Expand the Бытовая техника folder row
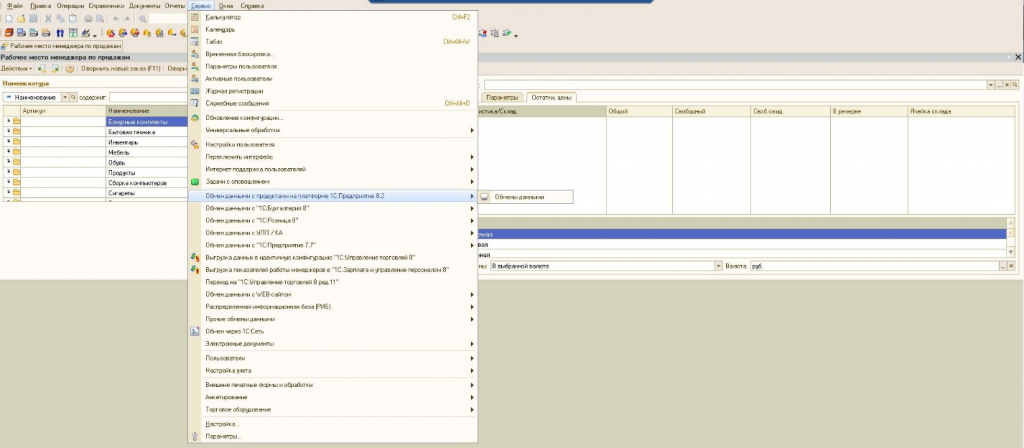This screenshot has height=448, width=1024. (x=8, y=132)
